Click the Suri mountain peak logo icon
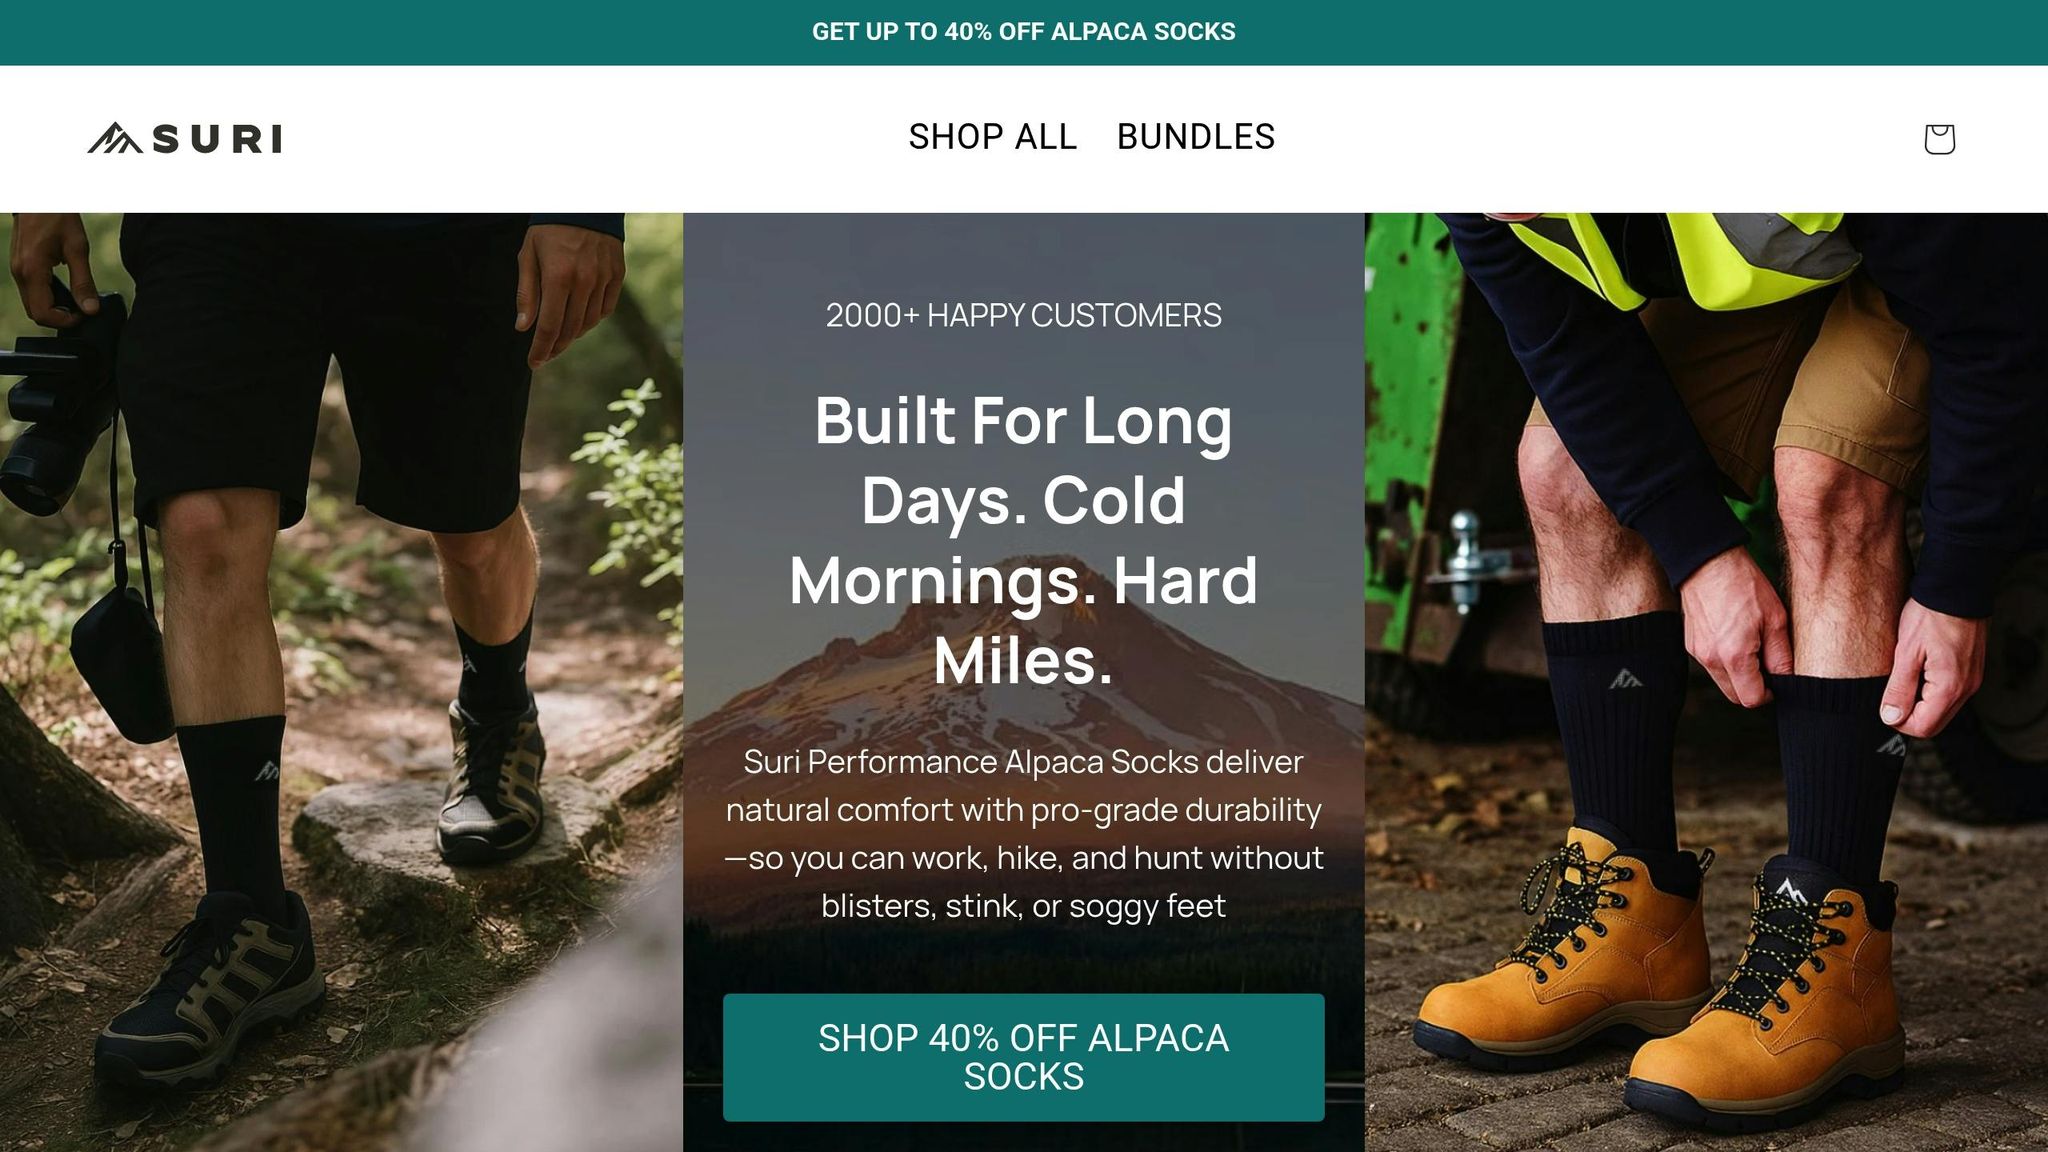 click(115, 138)
